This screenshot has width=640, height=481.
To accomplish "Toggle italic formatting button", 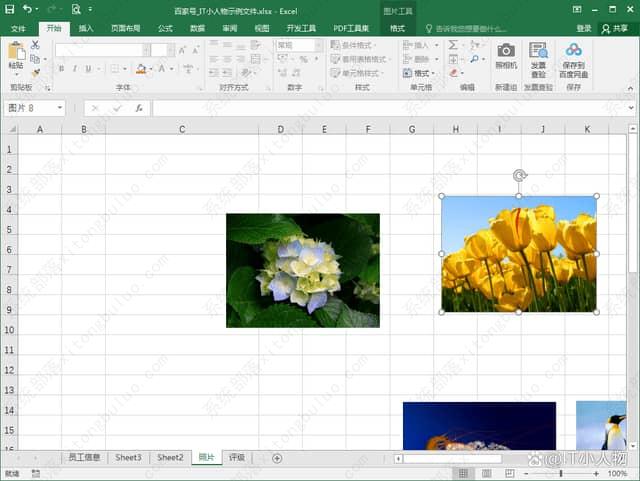I will 74,69.
